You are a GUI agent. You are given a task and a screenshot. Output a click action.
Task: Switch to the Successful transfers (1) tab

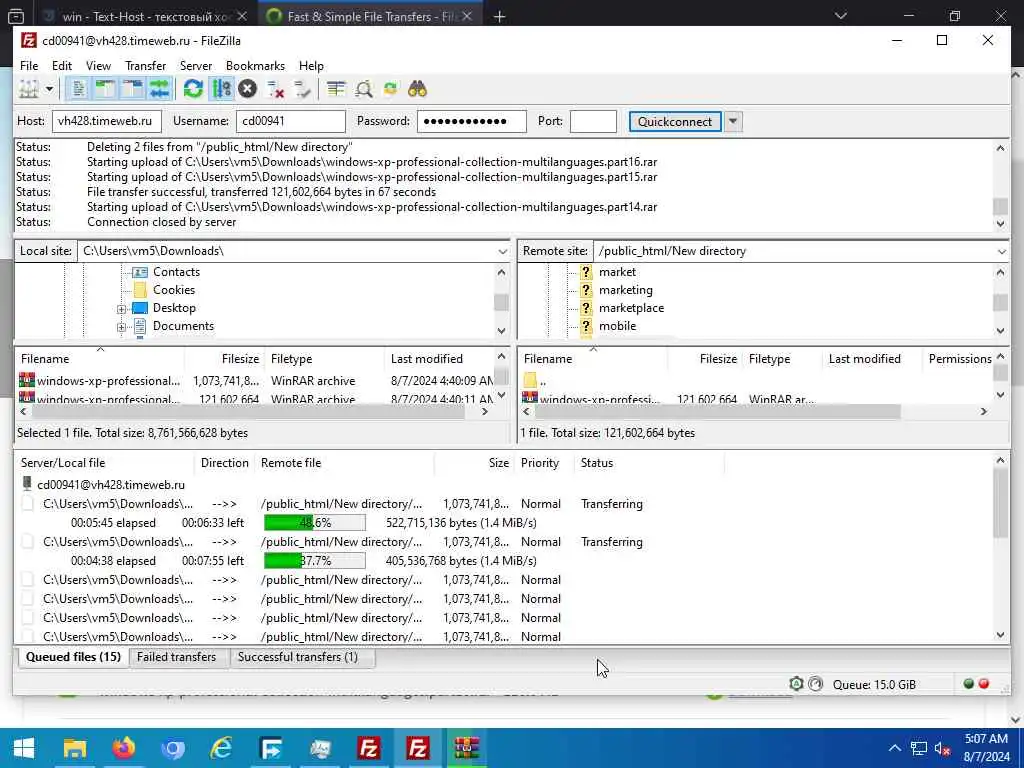click(x=298, y=657)
